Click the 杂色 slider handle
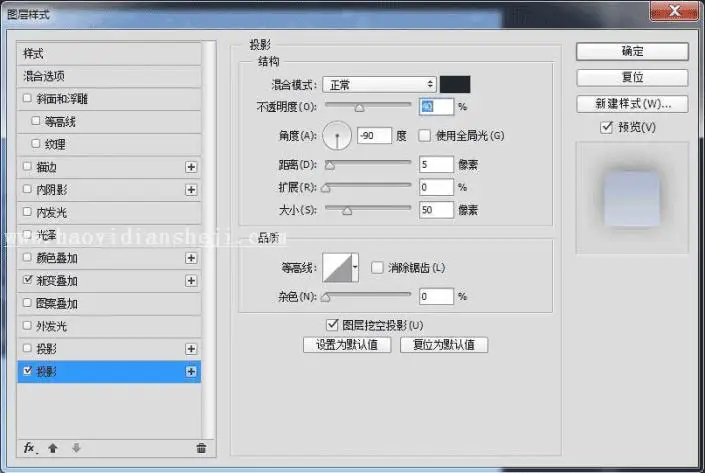Viewport: 705px width, 473px height. pyautogui.click(x=326, y=297)
